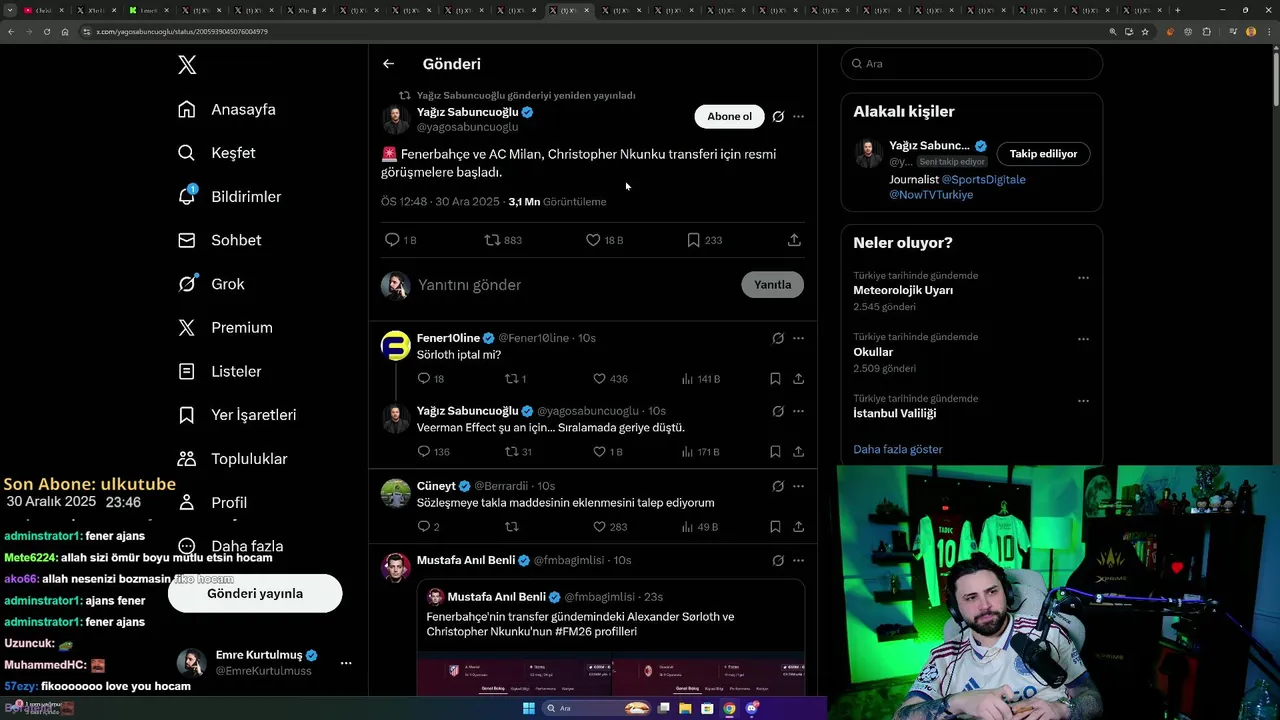Repost Veerman Effect post showing 31

pyautogui.click(x=511, y=452)
